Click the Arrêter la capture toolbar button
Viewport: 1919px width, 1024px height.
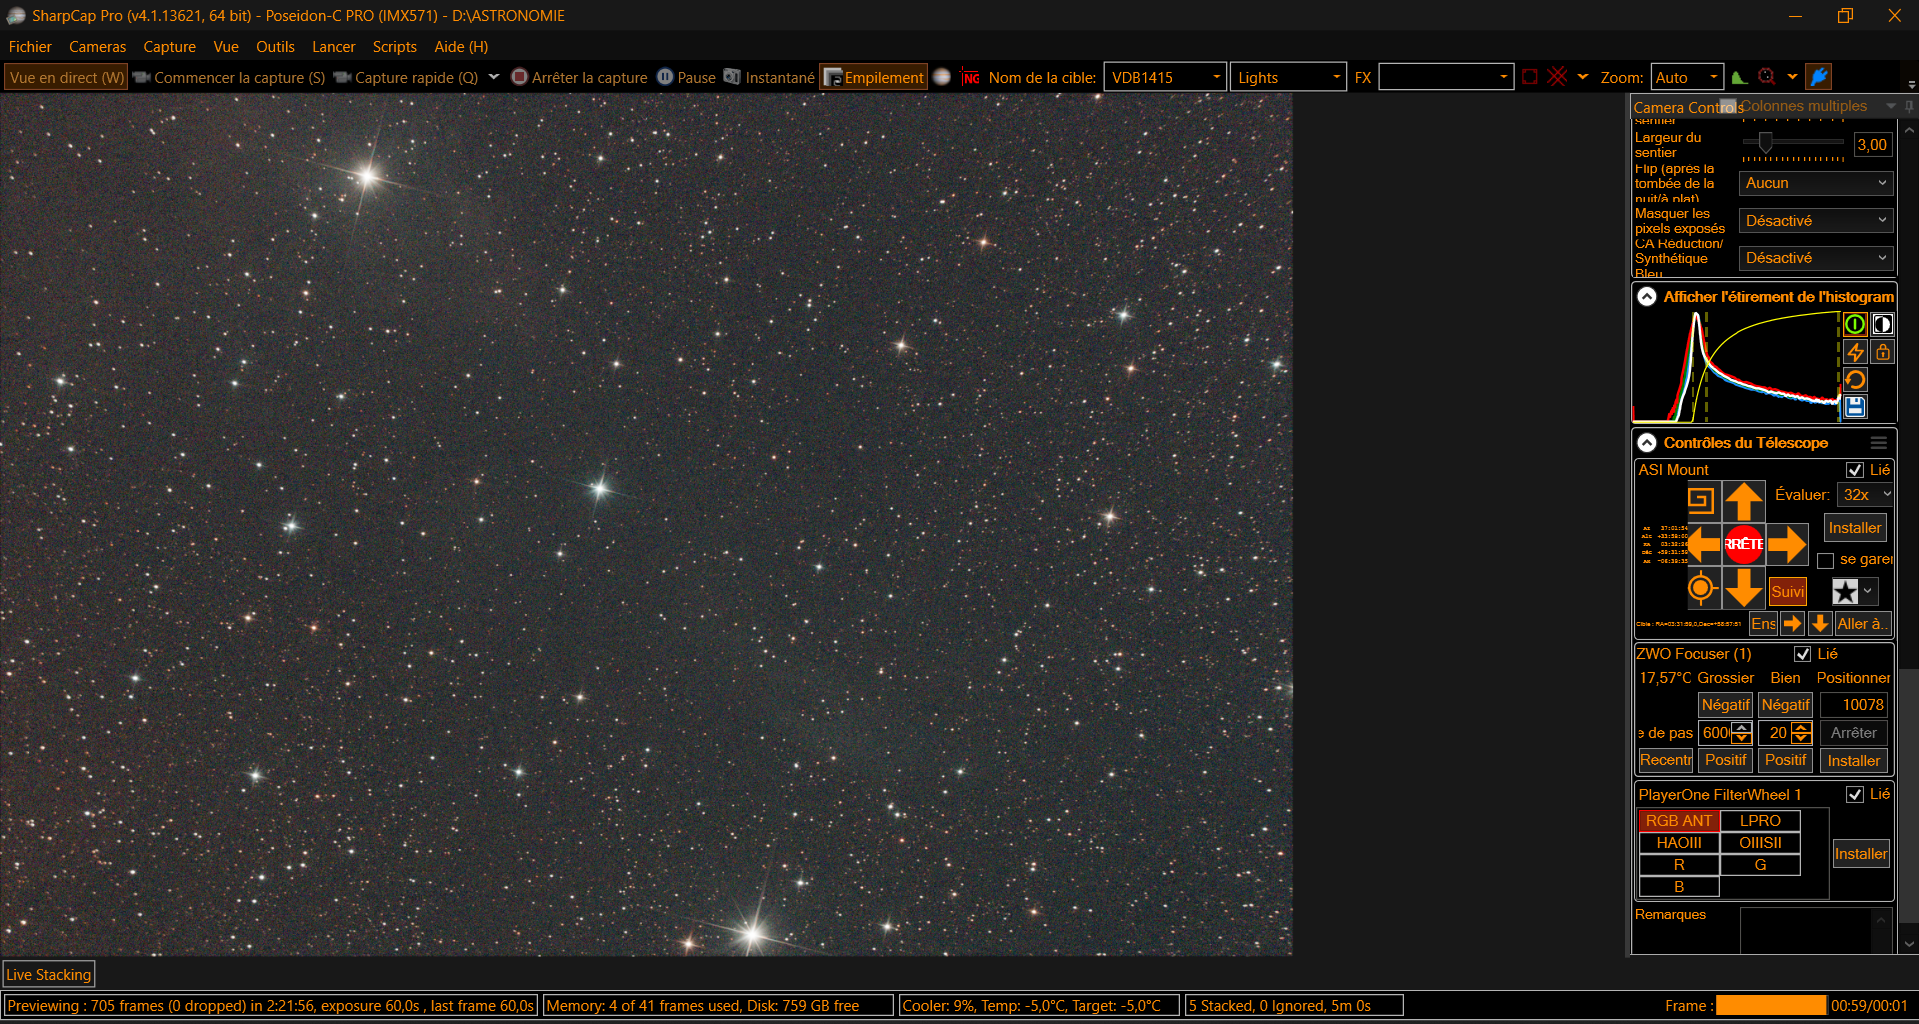[x=579, y=77]
